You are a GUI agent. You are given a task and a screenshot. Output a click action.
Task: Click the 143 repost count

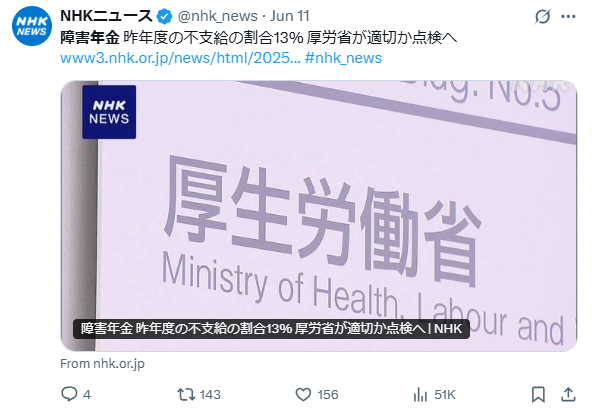pyautogui.click(x=210, y=395)
